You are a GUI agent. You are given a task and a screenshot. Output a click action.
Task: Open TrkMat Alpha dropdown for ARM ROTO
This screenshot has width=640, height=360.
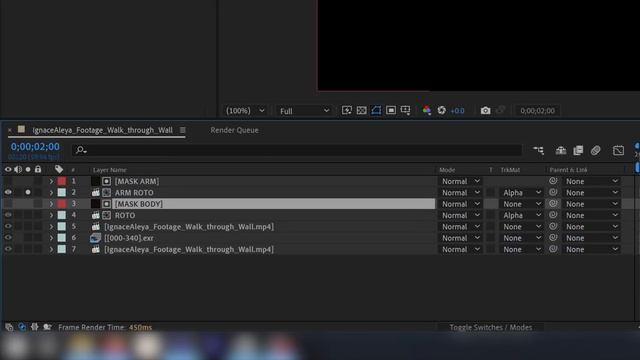[x=522, y=192]
